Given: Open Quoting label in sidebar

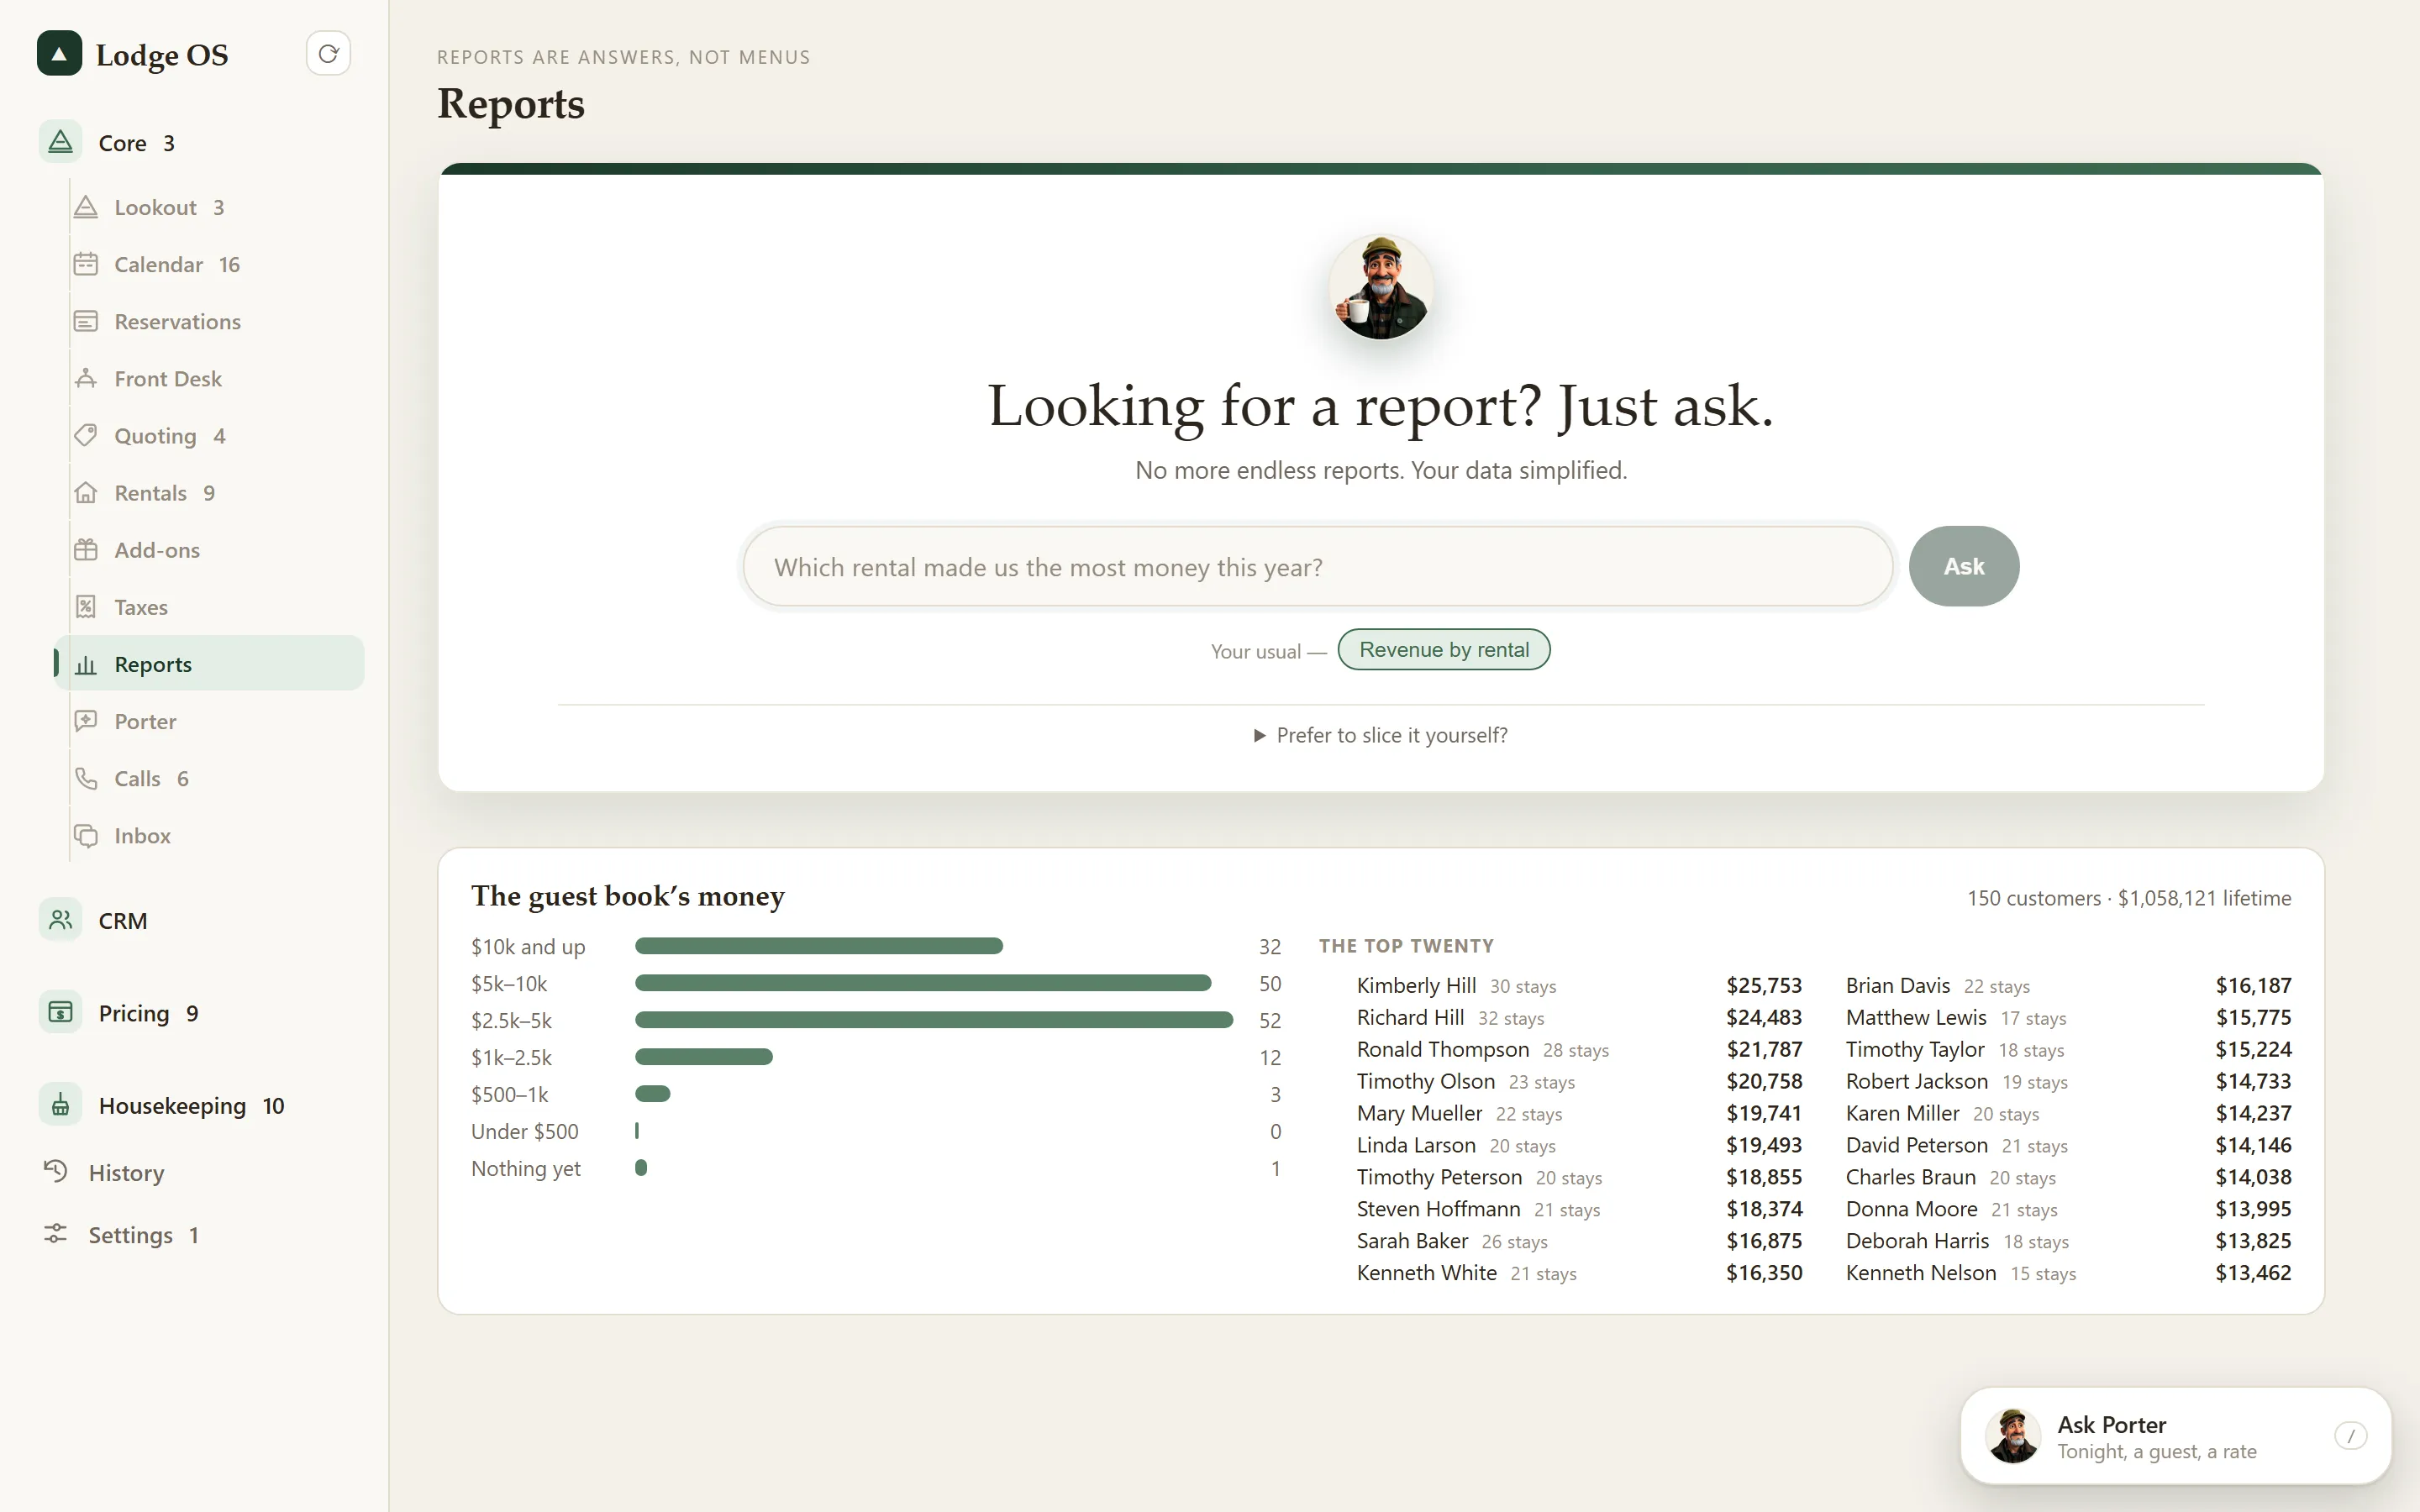Looking at the screenshot, I should coord(155,436).
